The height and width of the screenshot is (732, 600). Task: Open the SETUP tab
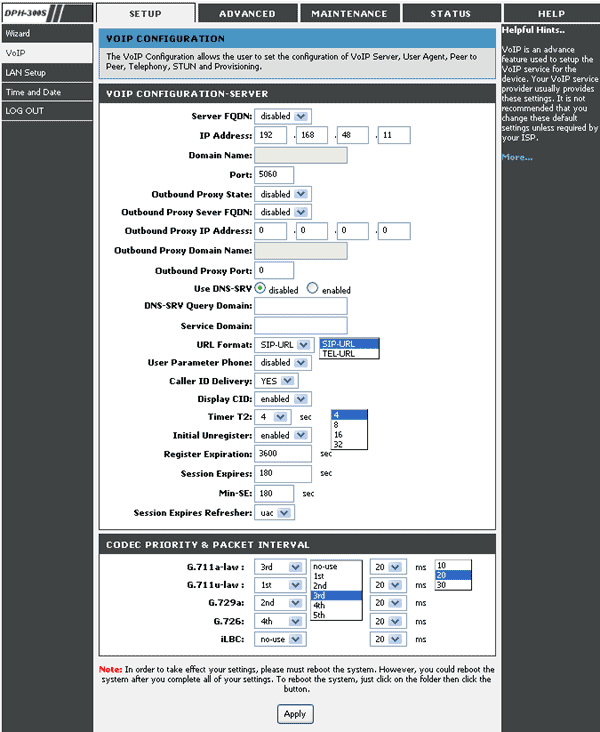point(145,13)
